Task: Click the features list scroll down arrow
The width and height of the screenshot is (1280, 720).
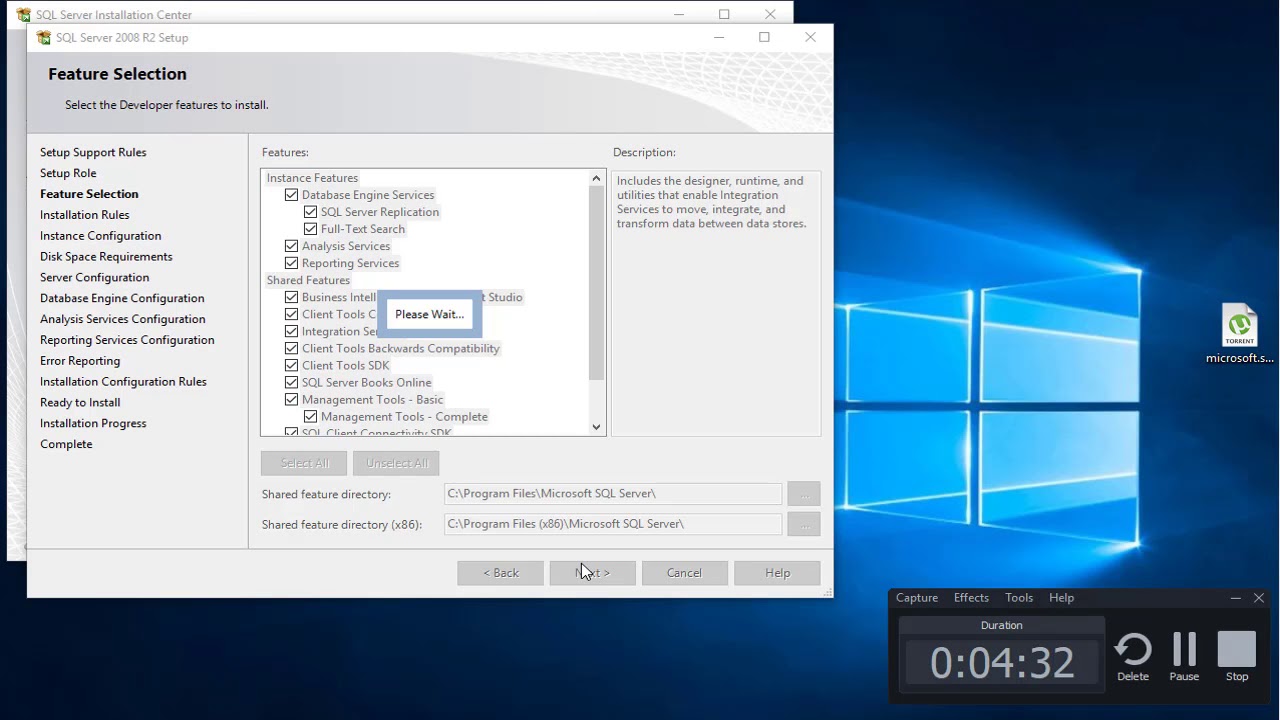Action: (x=596, y=427)
